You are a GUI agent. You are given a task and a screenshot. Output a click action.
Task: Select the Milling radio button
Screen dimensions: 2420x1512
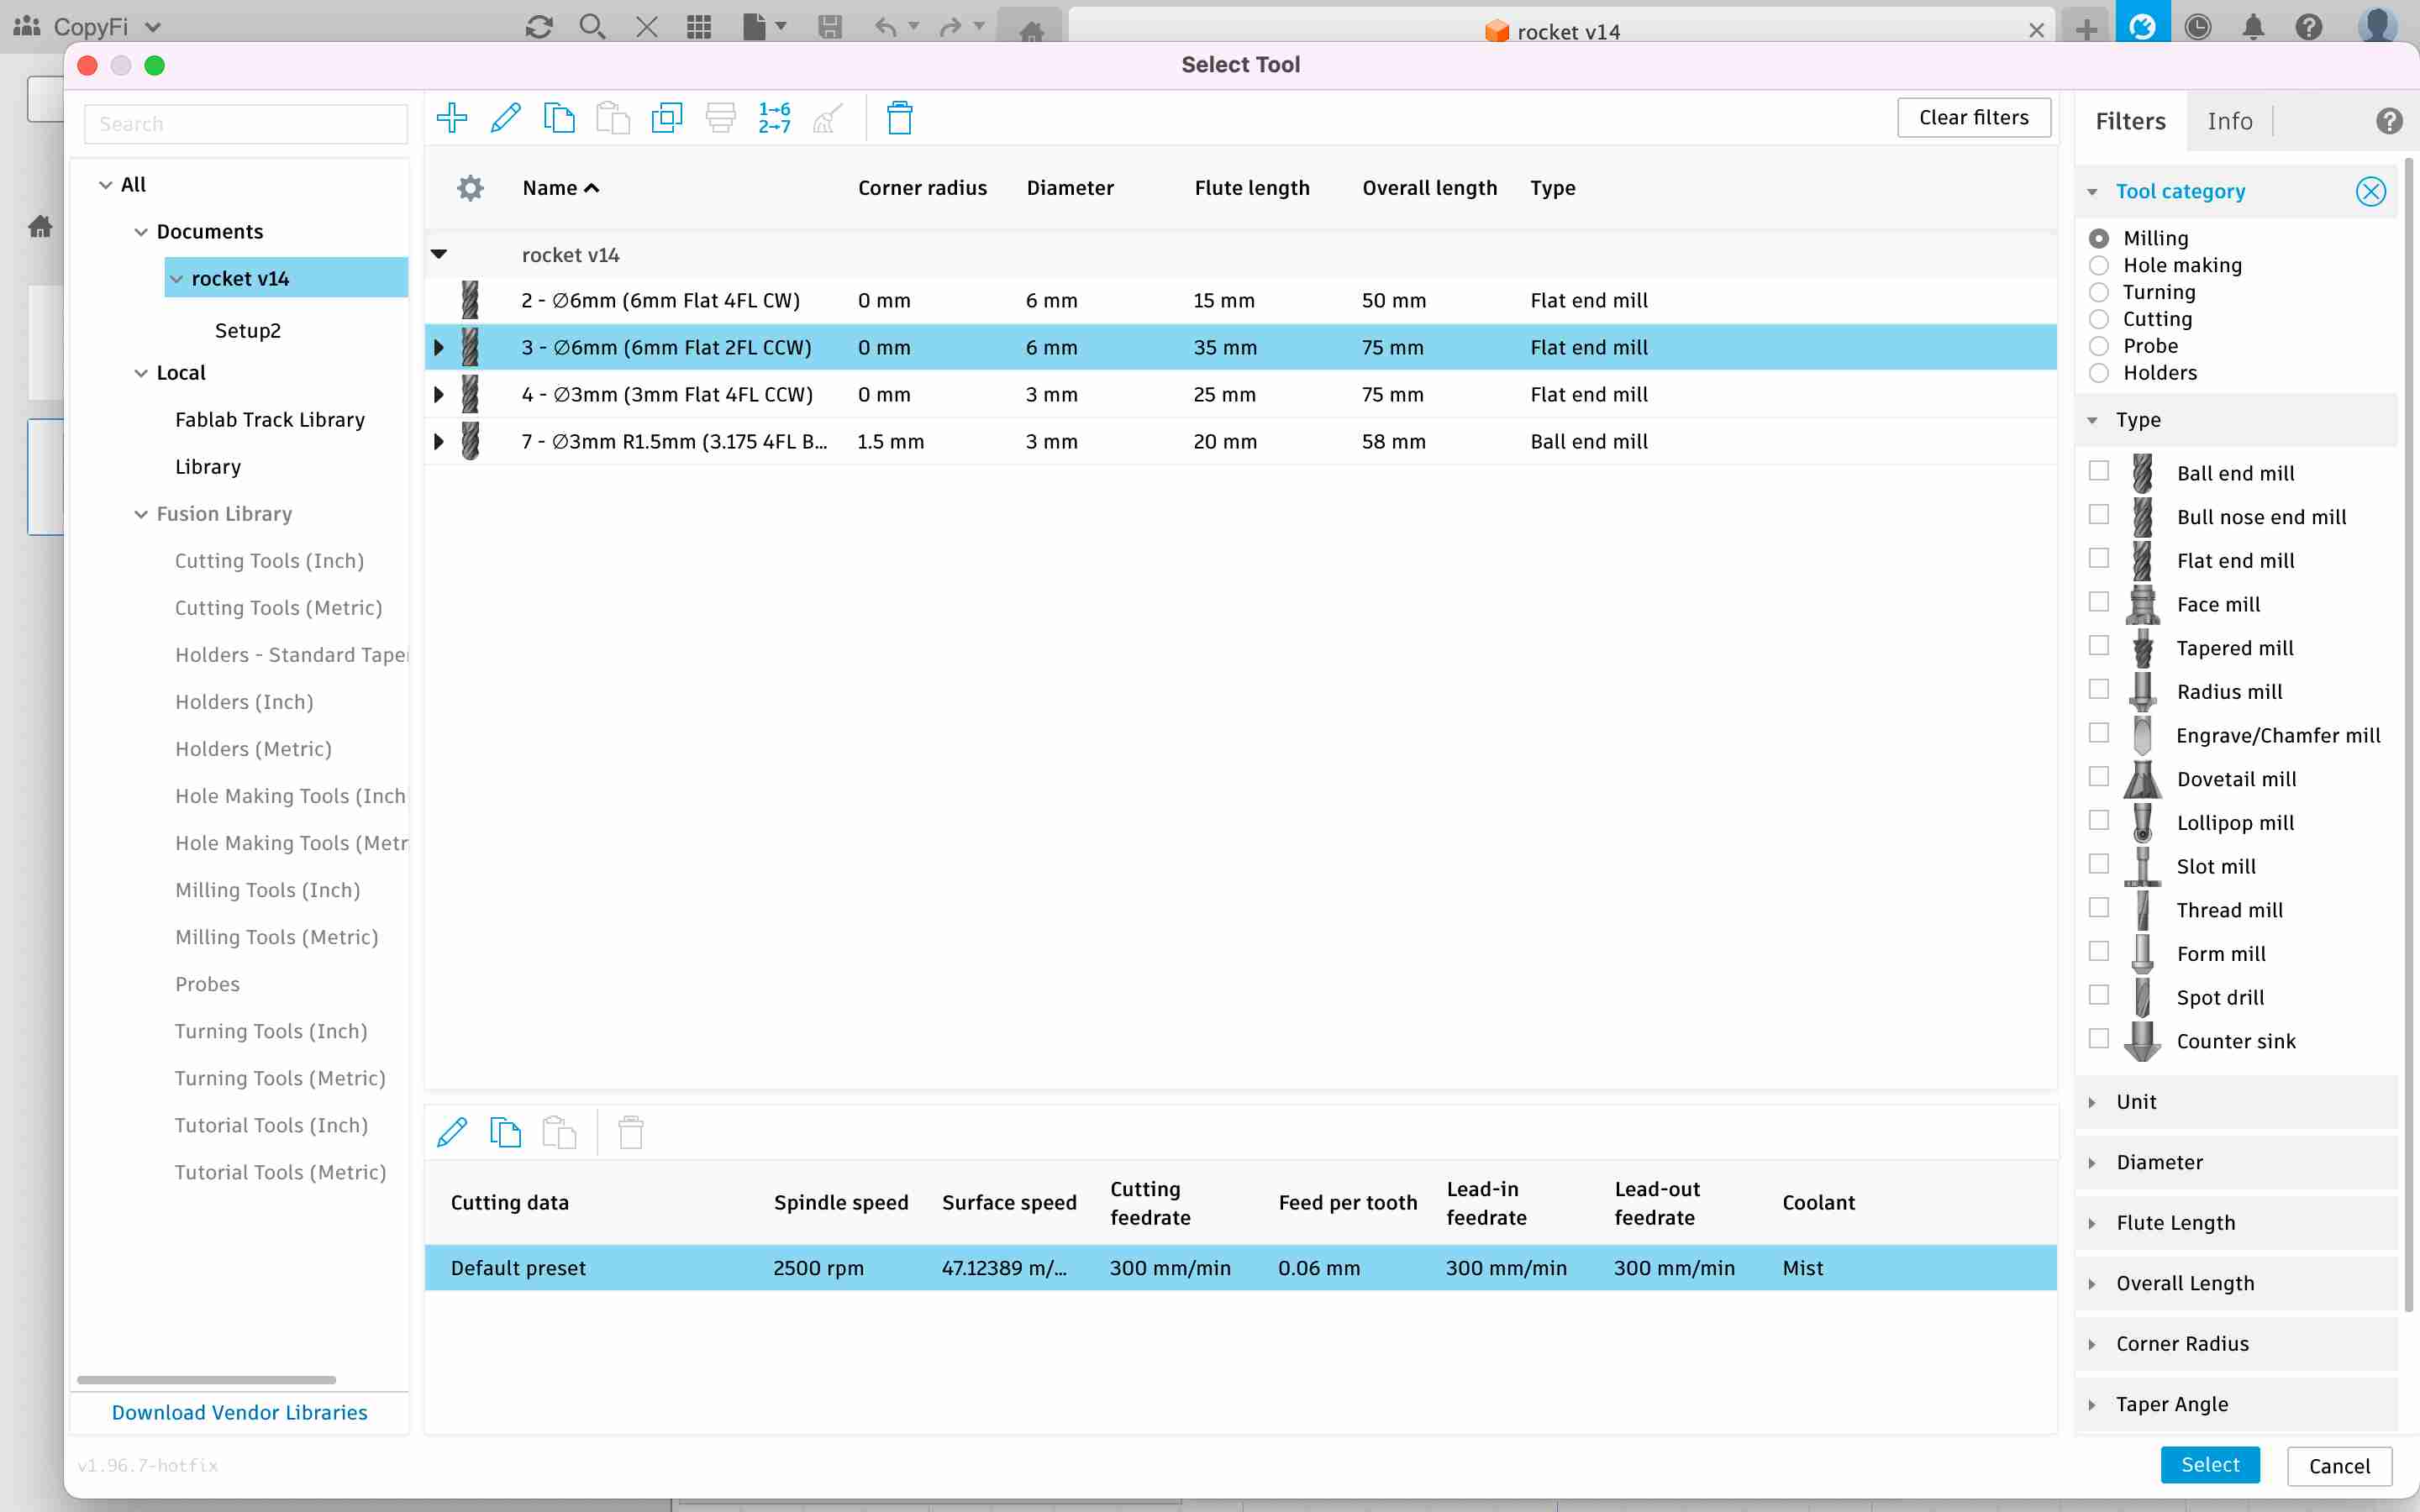point(2097,235)
